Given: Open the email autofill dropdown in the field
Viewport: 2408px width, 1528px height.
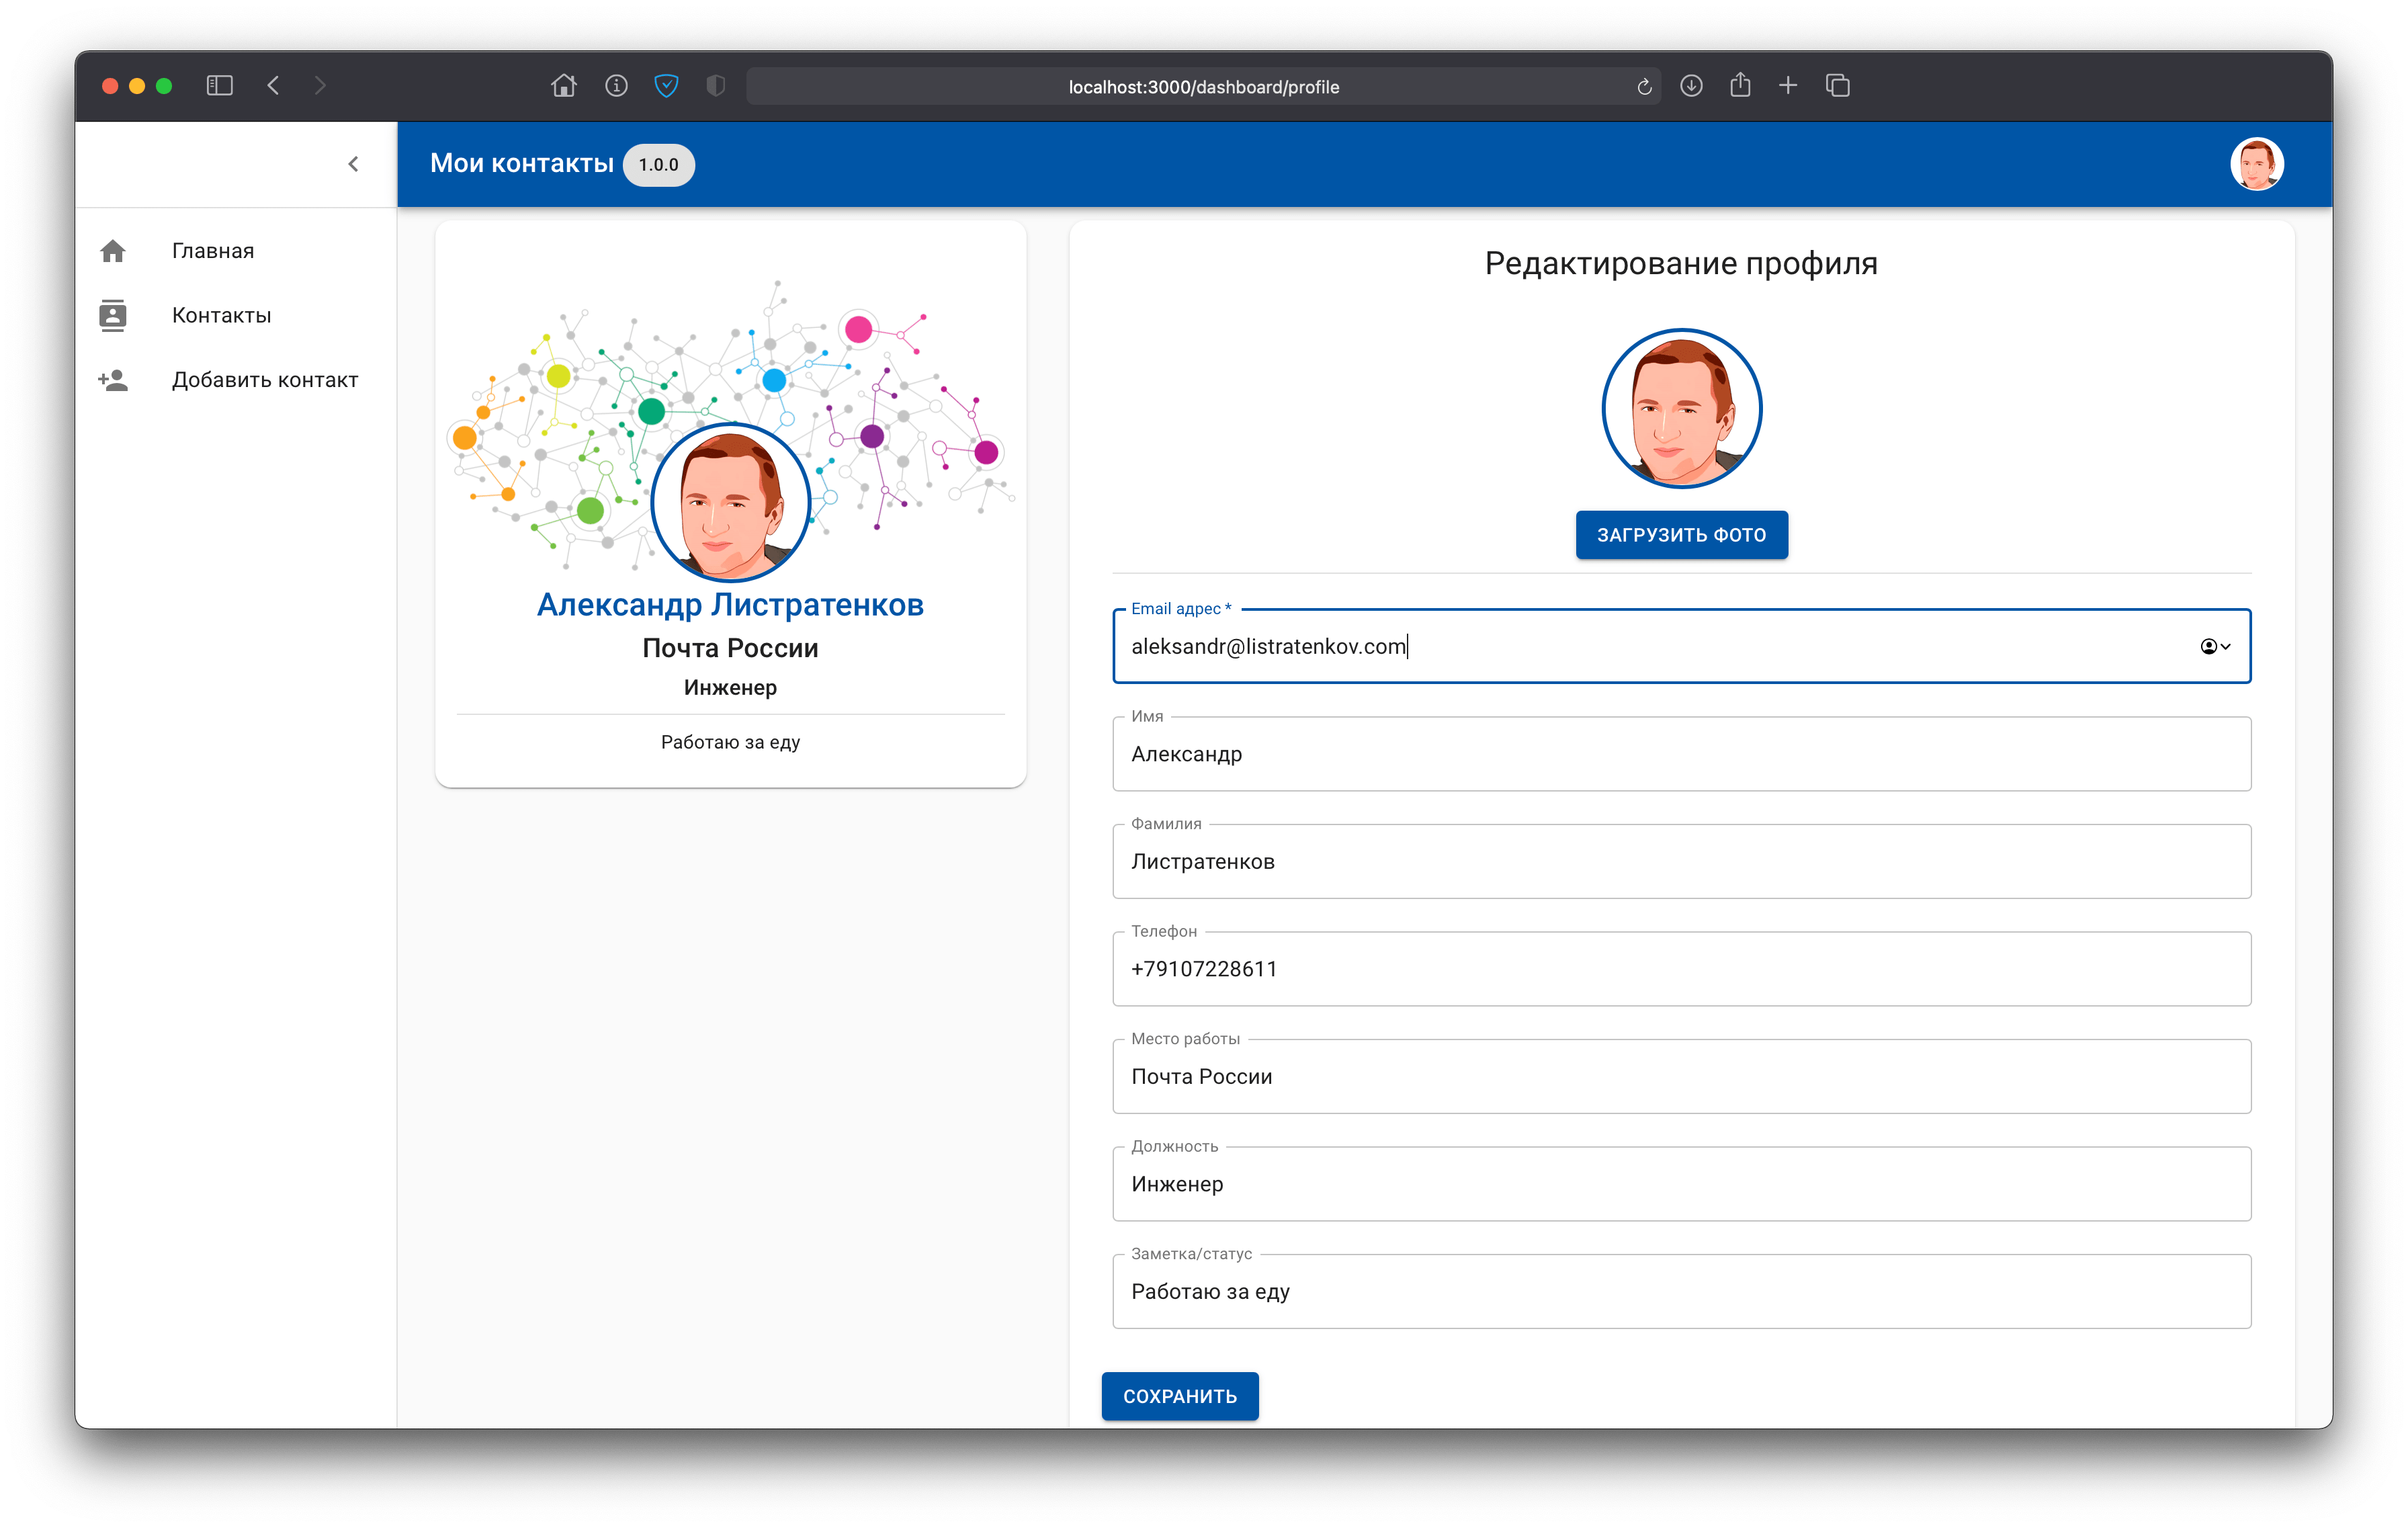Looking at the screenshot, I should pos(2215,646).
